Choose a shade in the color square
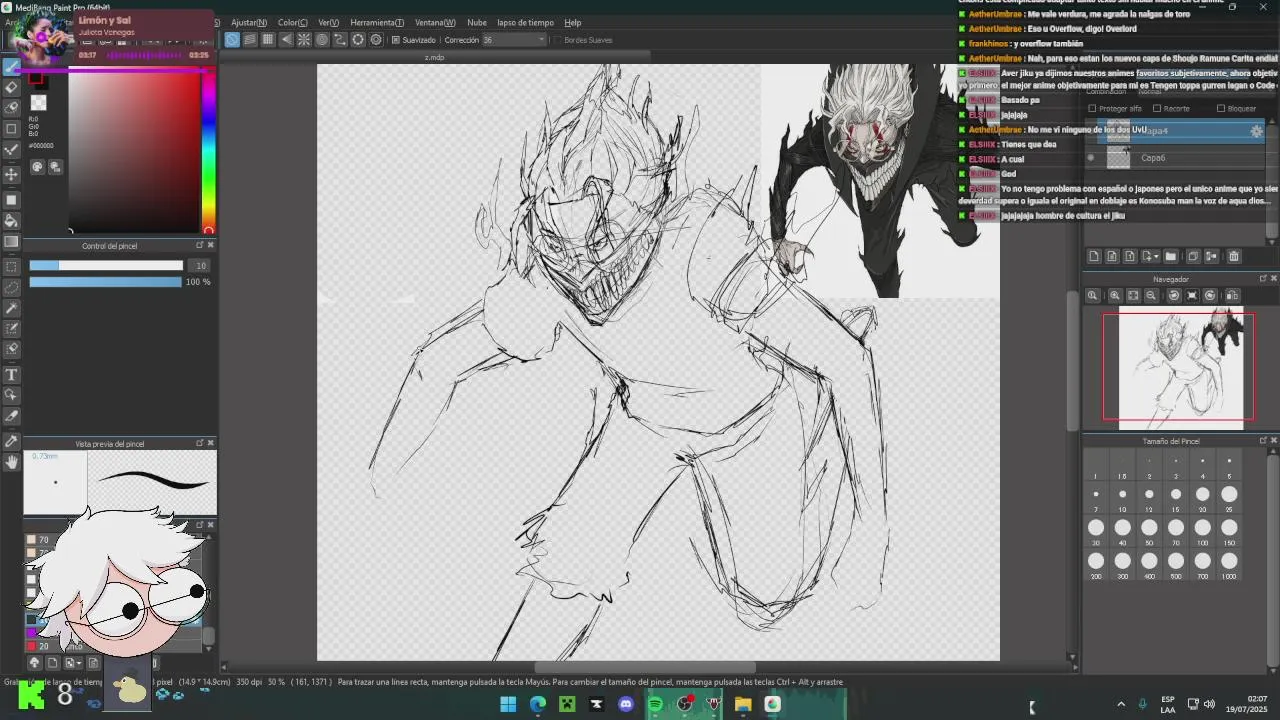Image resolution: width=1280 pixels, height=720 pixels. pyautogui.click(x=134, y=151)
